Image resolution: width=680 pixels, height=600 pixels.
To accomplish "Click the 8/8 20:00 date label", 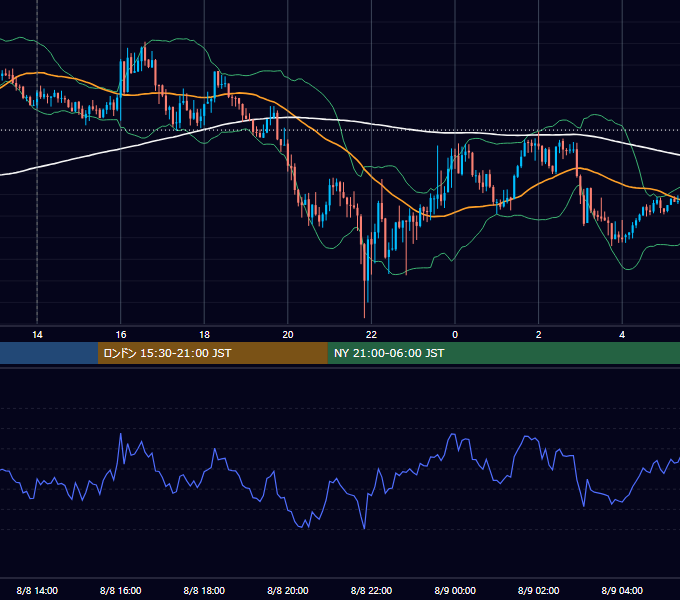I will pyautogui.click(x=288, y=590).
